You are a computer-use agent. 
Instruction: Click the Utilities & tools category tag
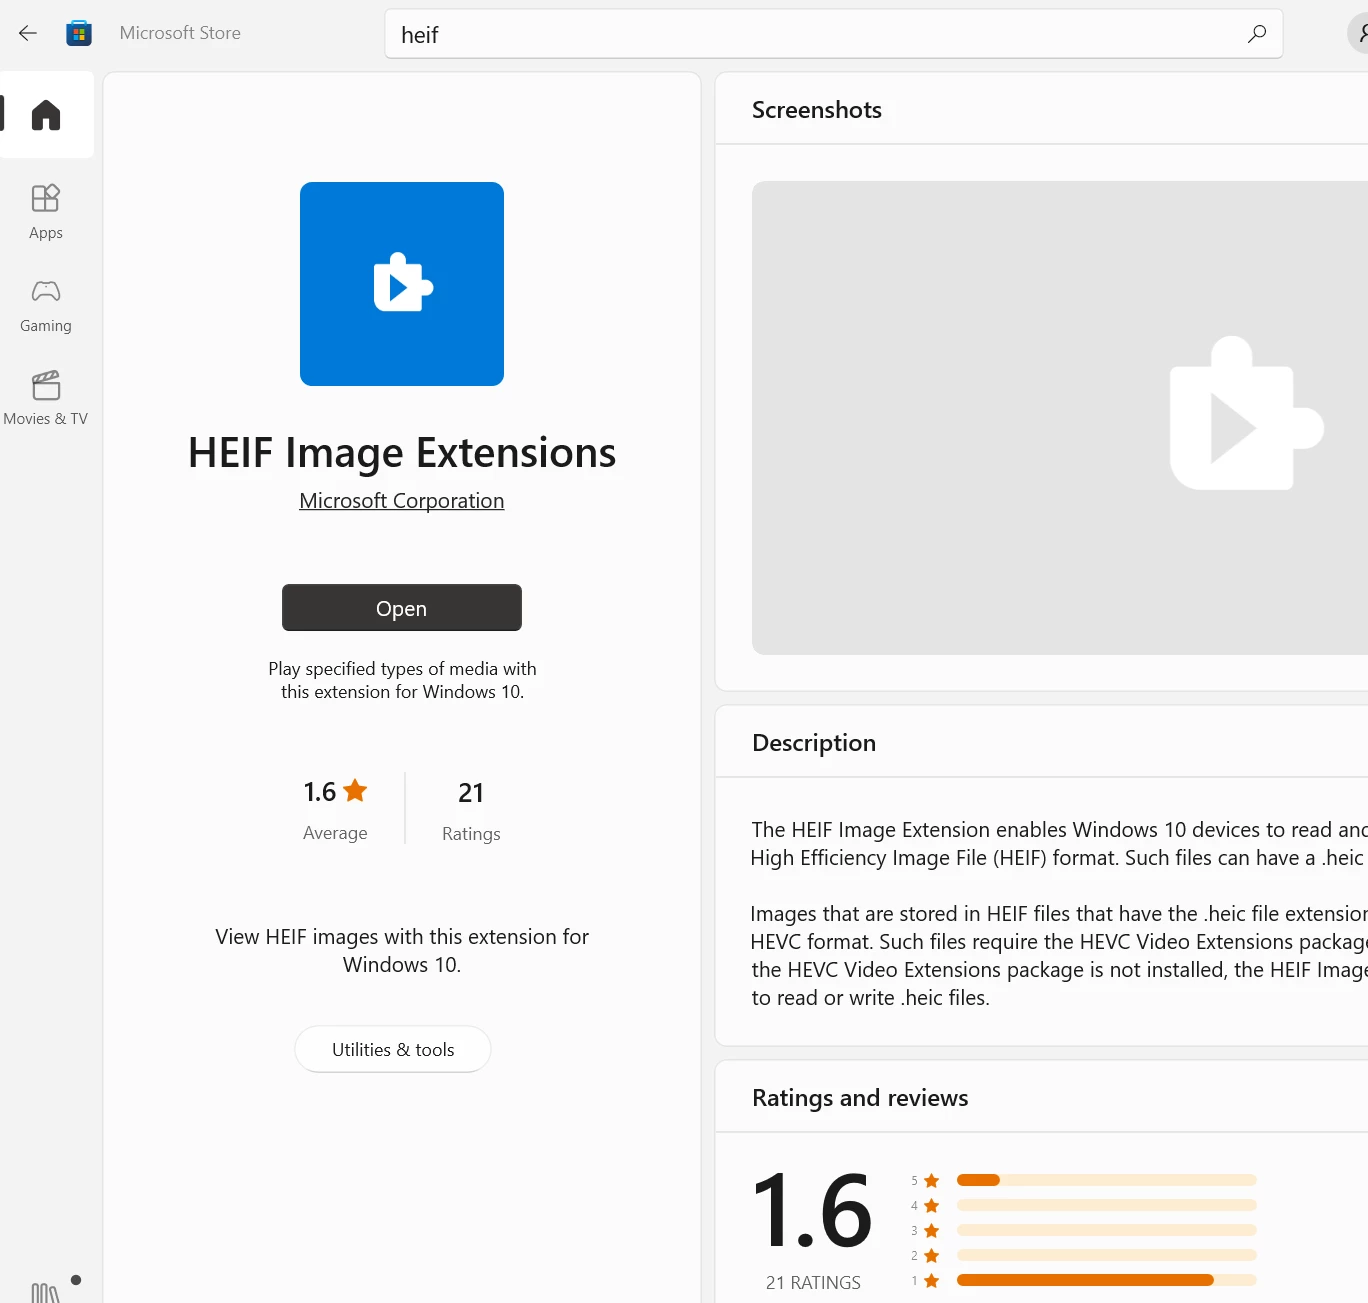tap(393, 1049)
